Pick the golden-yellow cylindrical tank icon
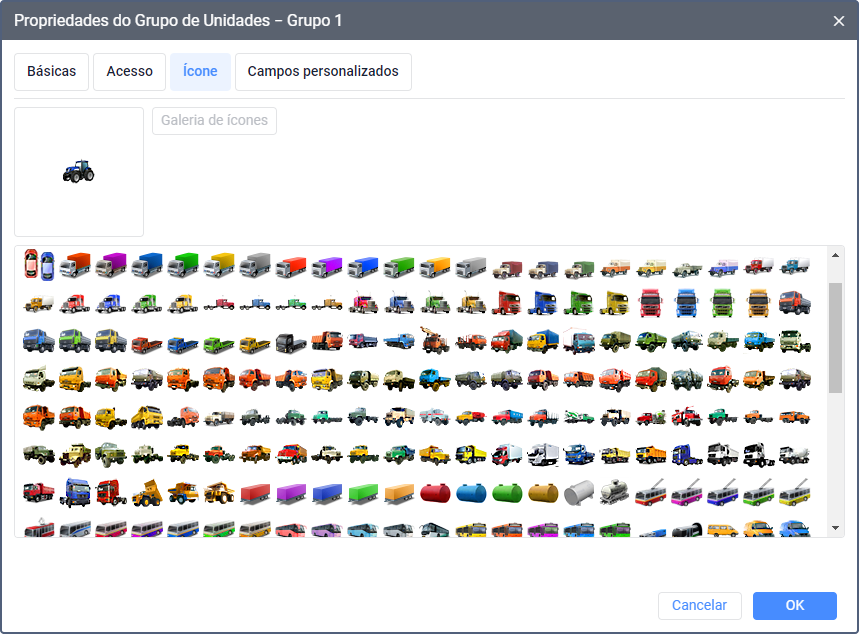The width and height of the screenshot is (860, 634). click(543, 493)
